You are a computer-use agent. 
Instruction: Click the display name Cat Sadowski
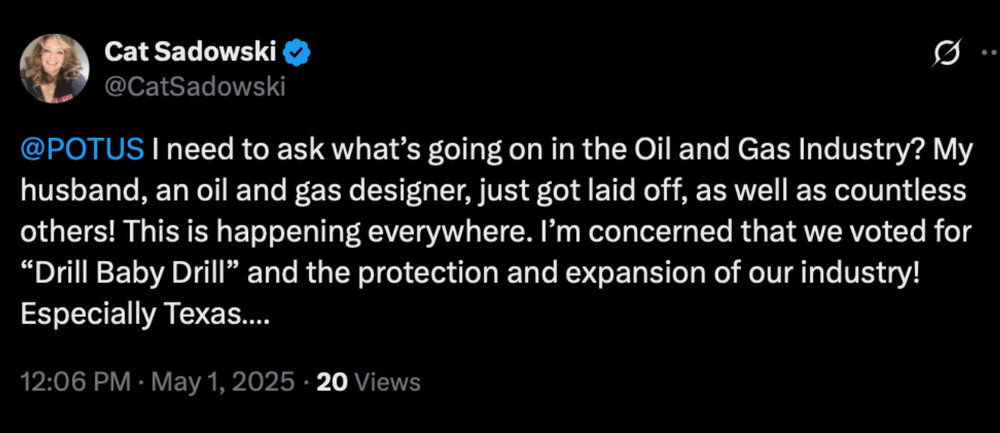200,51
